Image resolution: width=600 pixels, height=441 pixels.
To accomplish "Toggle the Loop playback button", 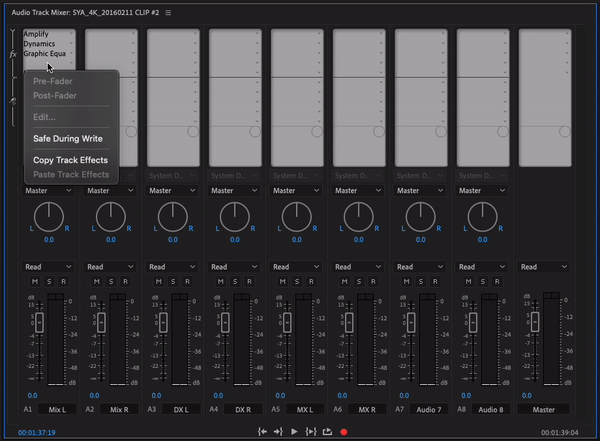I will coord(327,432).
